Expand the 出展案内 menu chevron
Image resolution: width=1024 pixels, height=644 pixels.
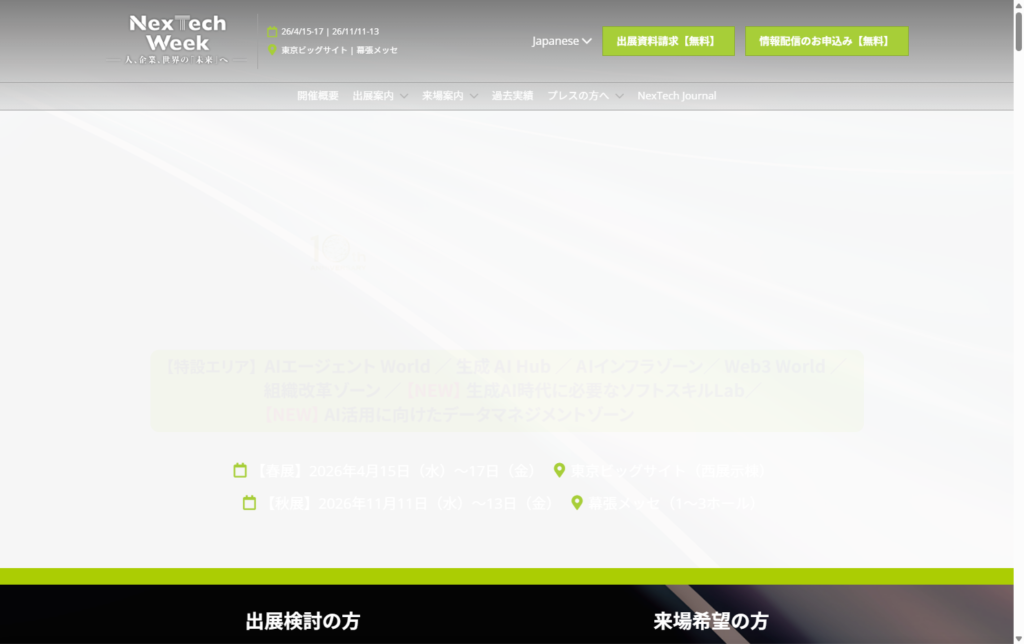404,96
